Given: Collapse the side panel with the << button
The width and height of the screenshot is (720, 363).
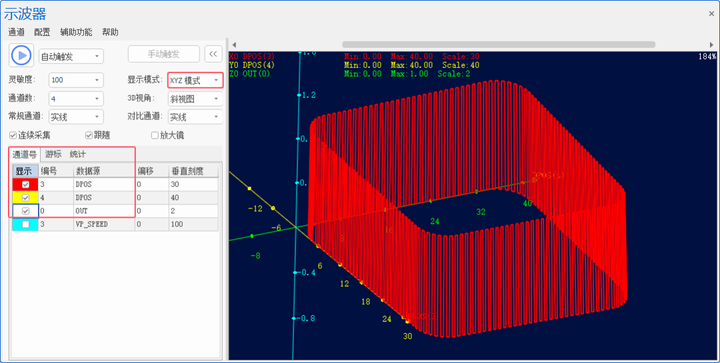Looking at the screenshot, I should point(213,54).
